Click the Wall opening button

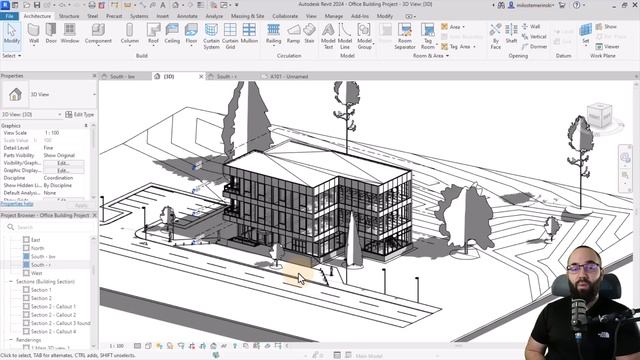coord(531,27)
